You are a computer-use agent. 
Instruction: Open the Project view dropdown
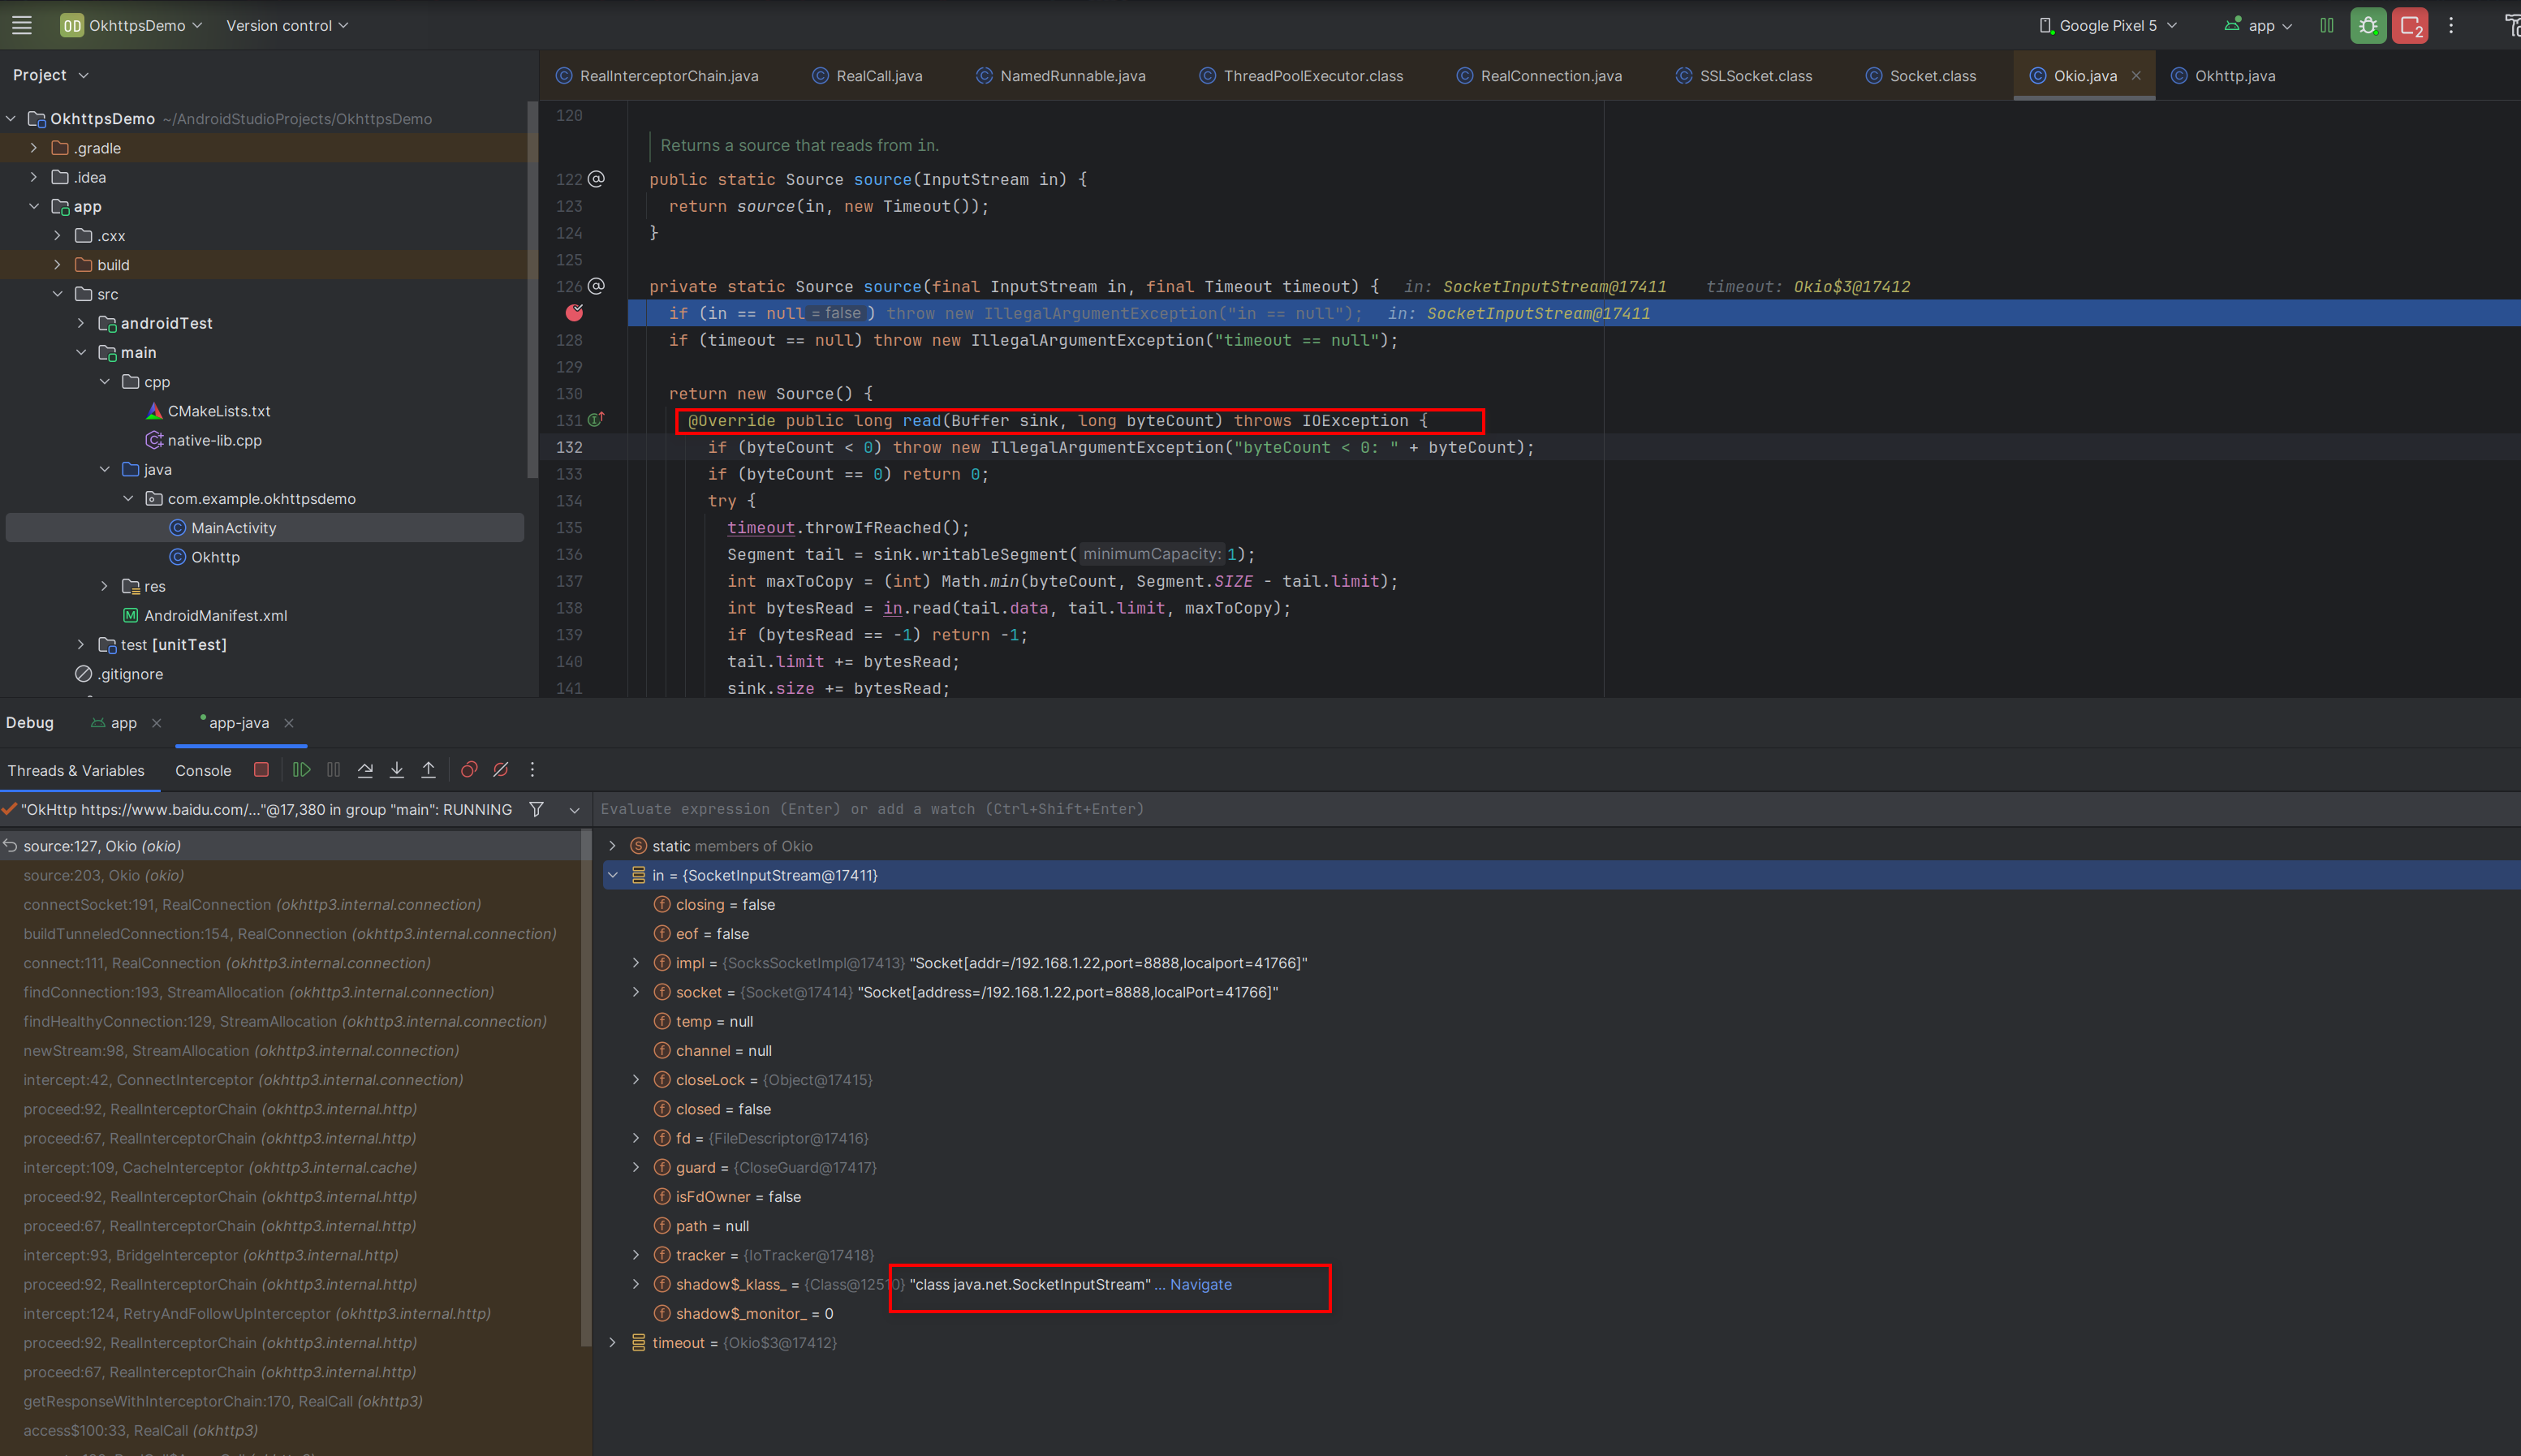coord(51,75)
